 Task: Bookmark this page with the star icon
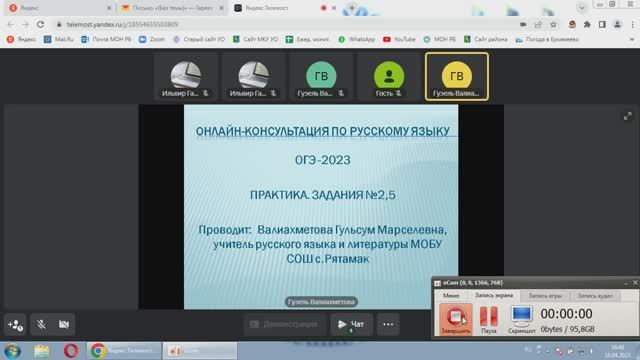[553, 24]
